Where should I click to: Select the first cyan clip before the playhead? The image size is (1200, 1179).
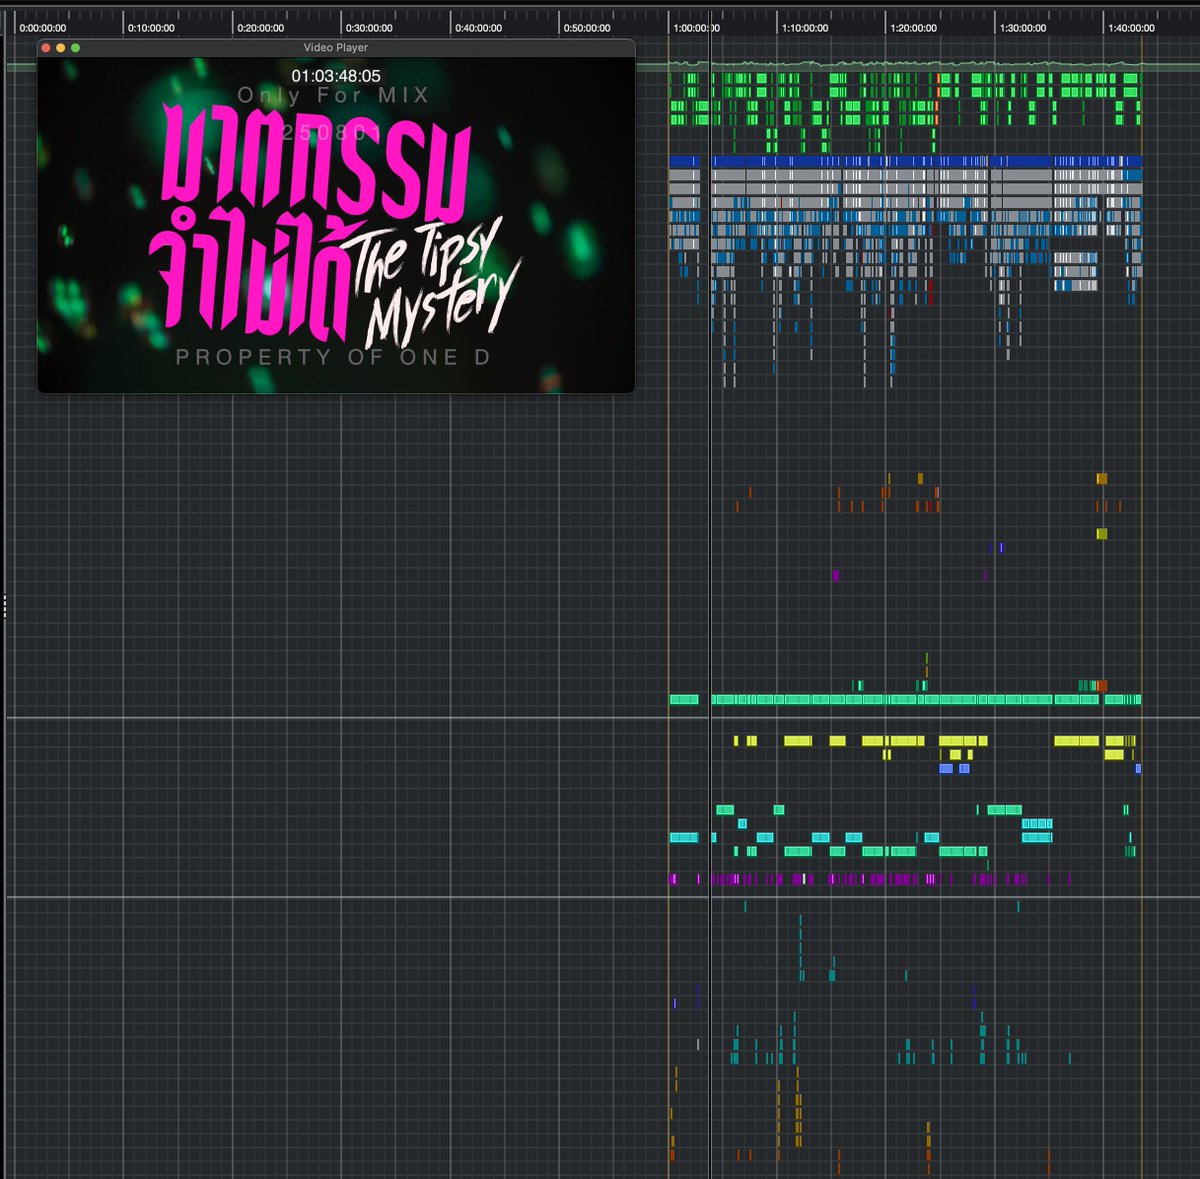click(684, 838)
